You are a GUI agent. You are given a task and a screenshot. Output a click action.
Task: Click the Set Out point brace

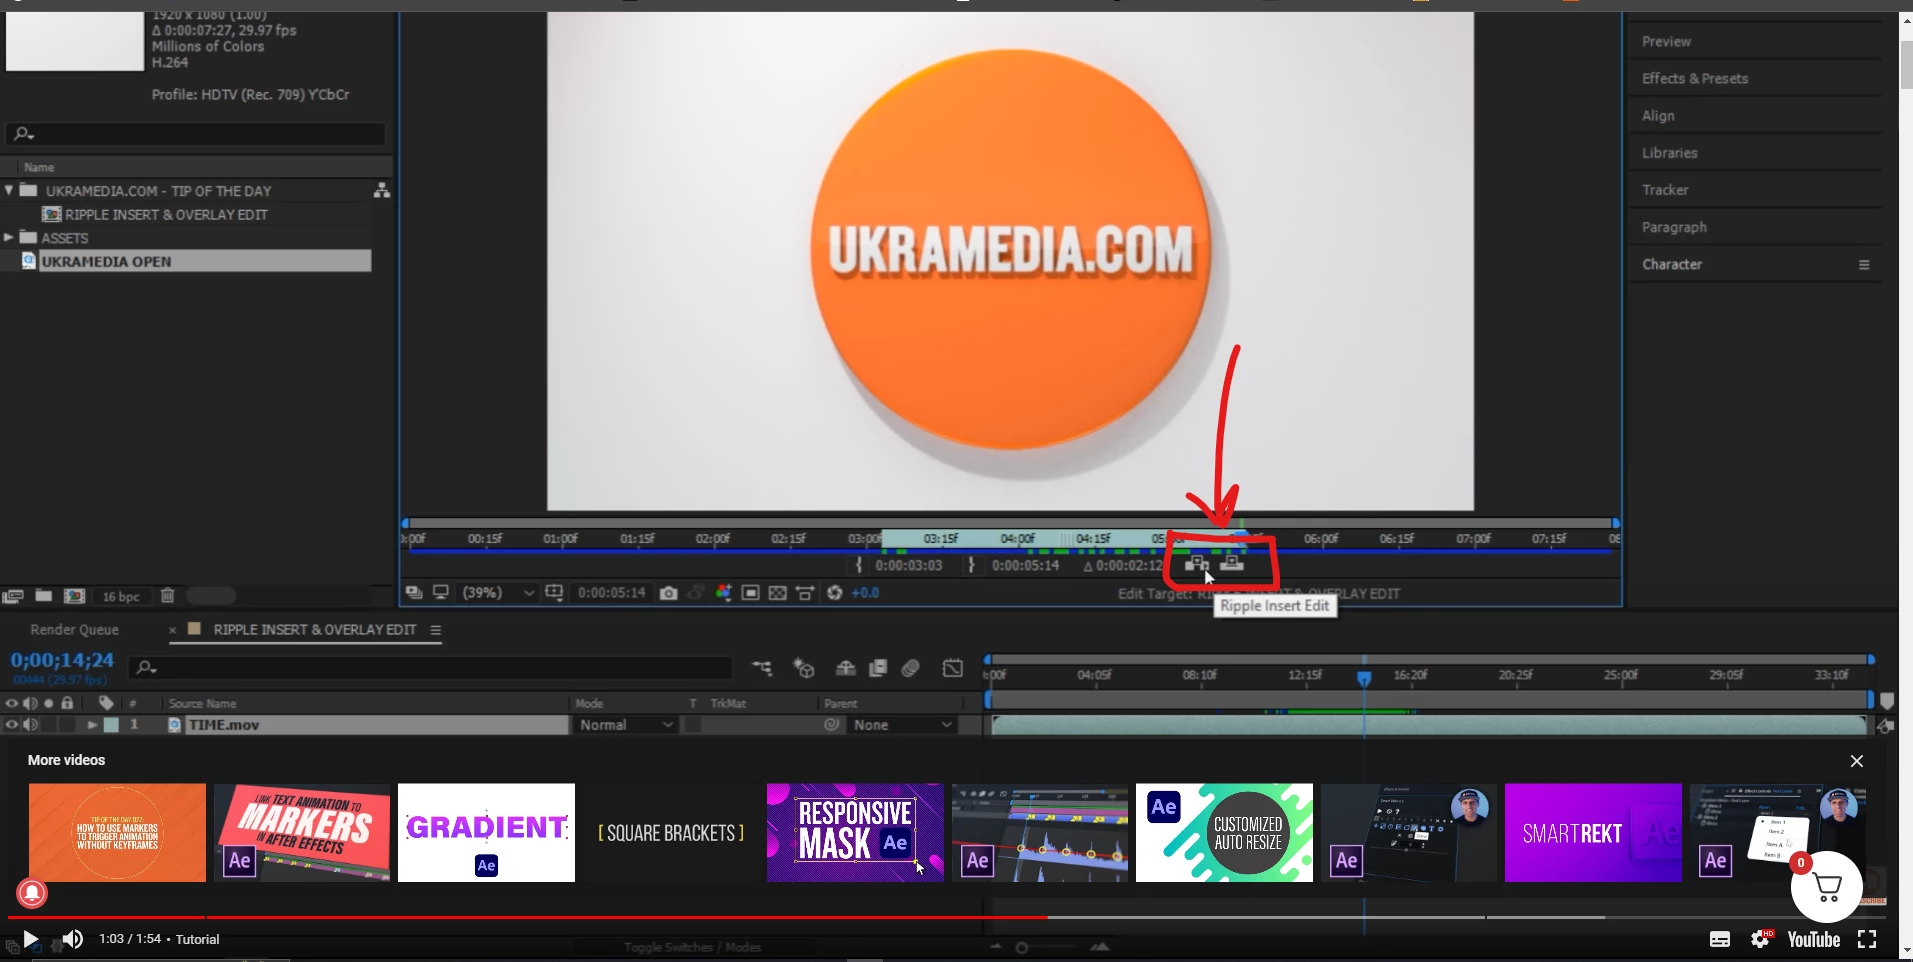point(971,565)
